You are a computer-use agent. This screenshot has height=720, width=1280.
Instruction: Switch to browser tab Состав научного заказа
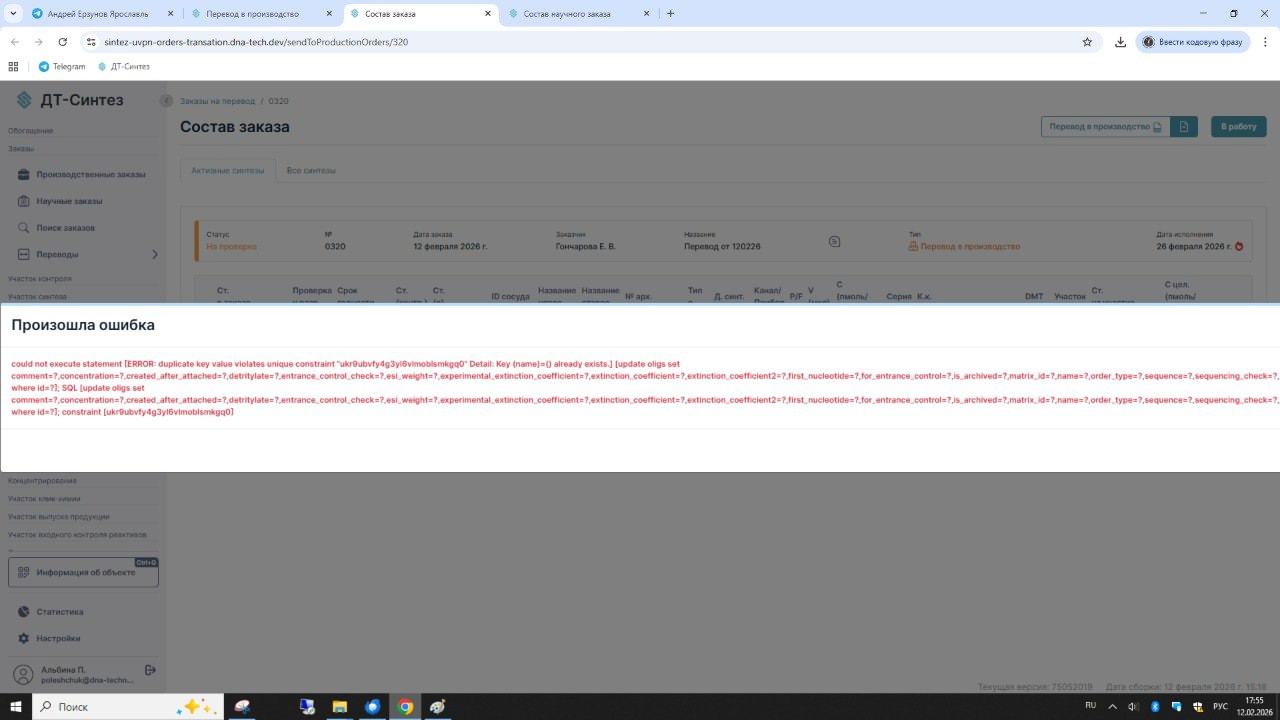[574, 14]
